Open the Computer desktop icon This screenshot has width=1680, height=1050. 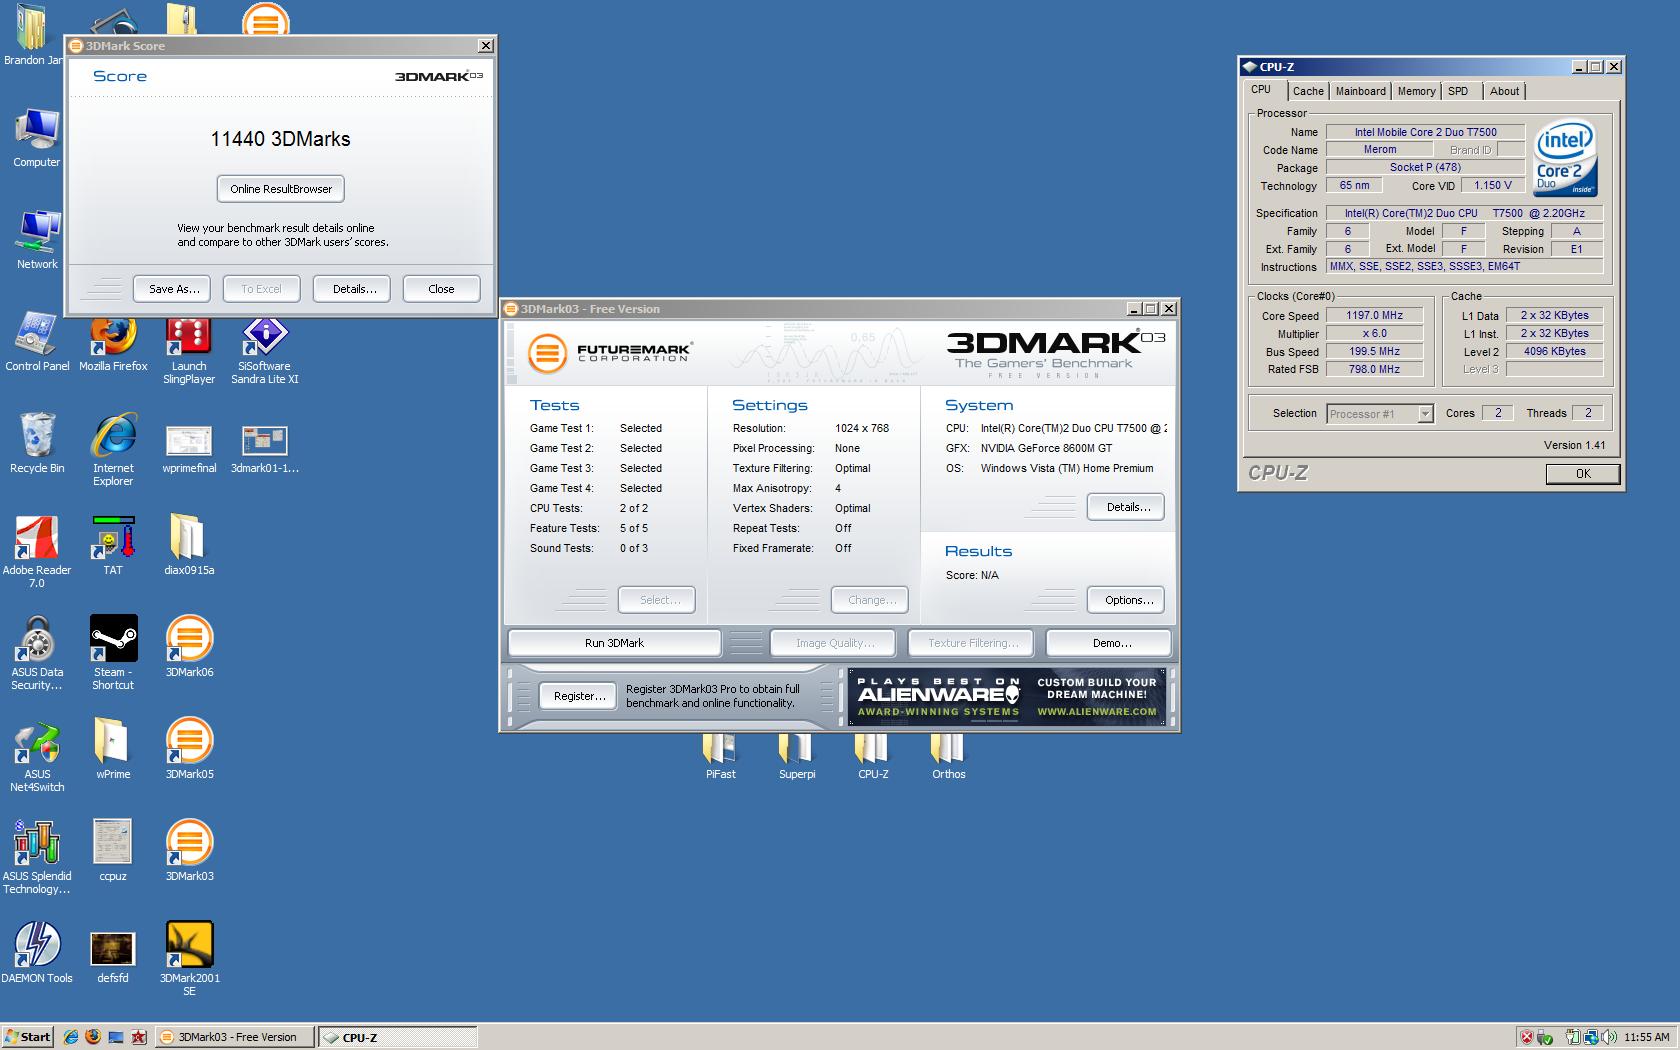(x=37, y=138)
